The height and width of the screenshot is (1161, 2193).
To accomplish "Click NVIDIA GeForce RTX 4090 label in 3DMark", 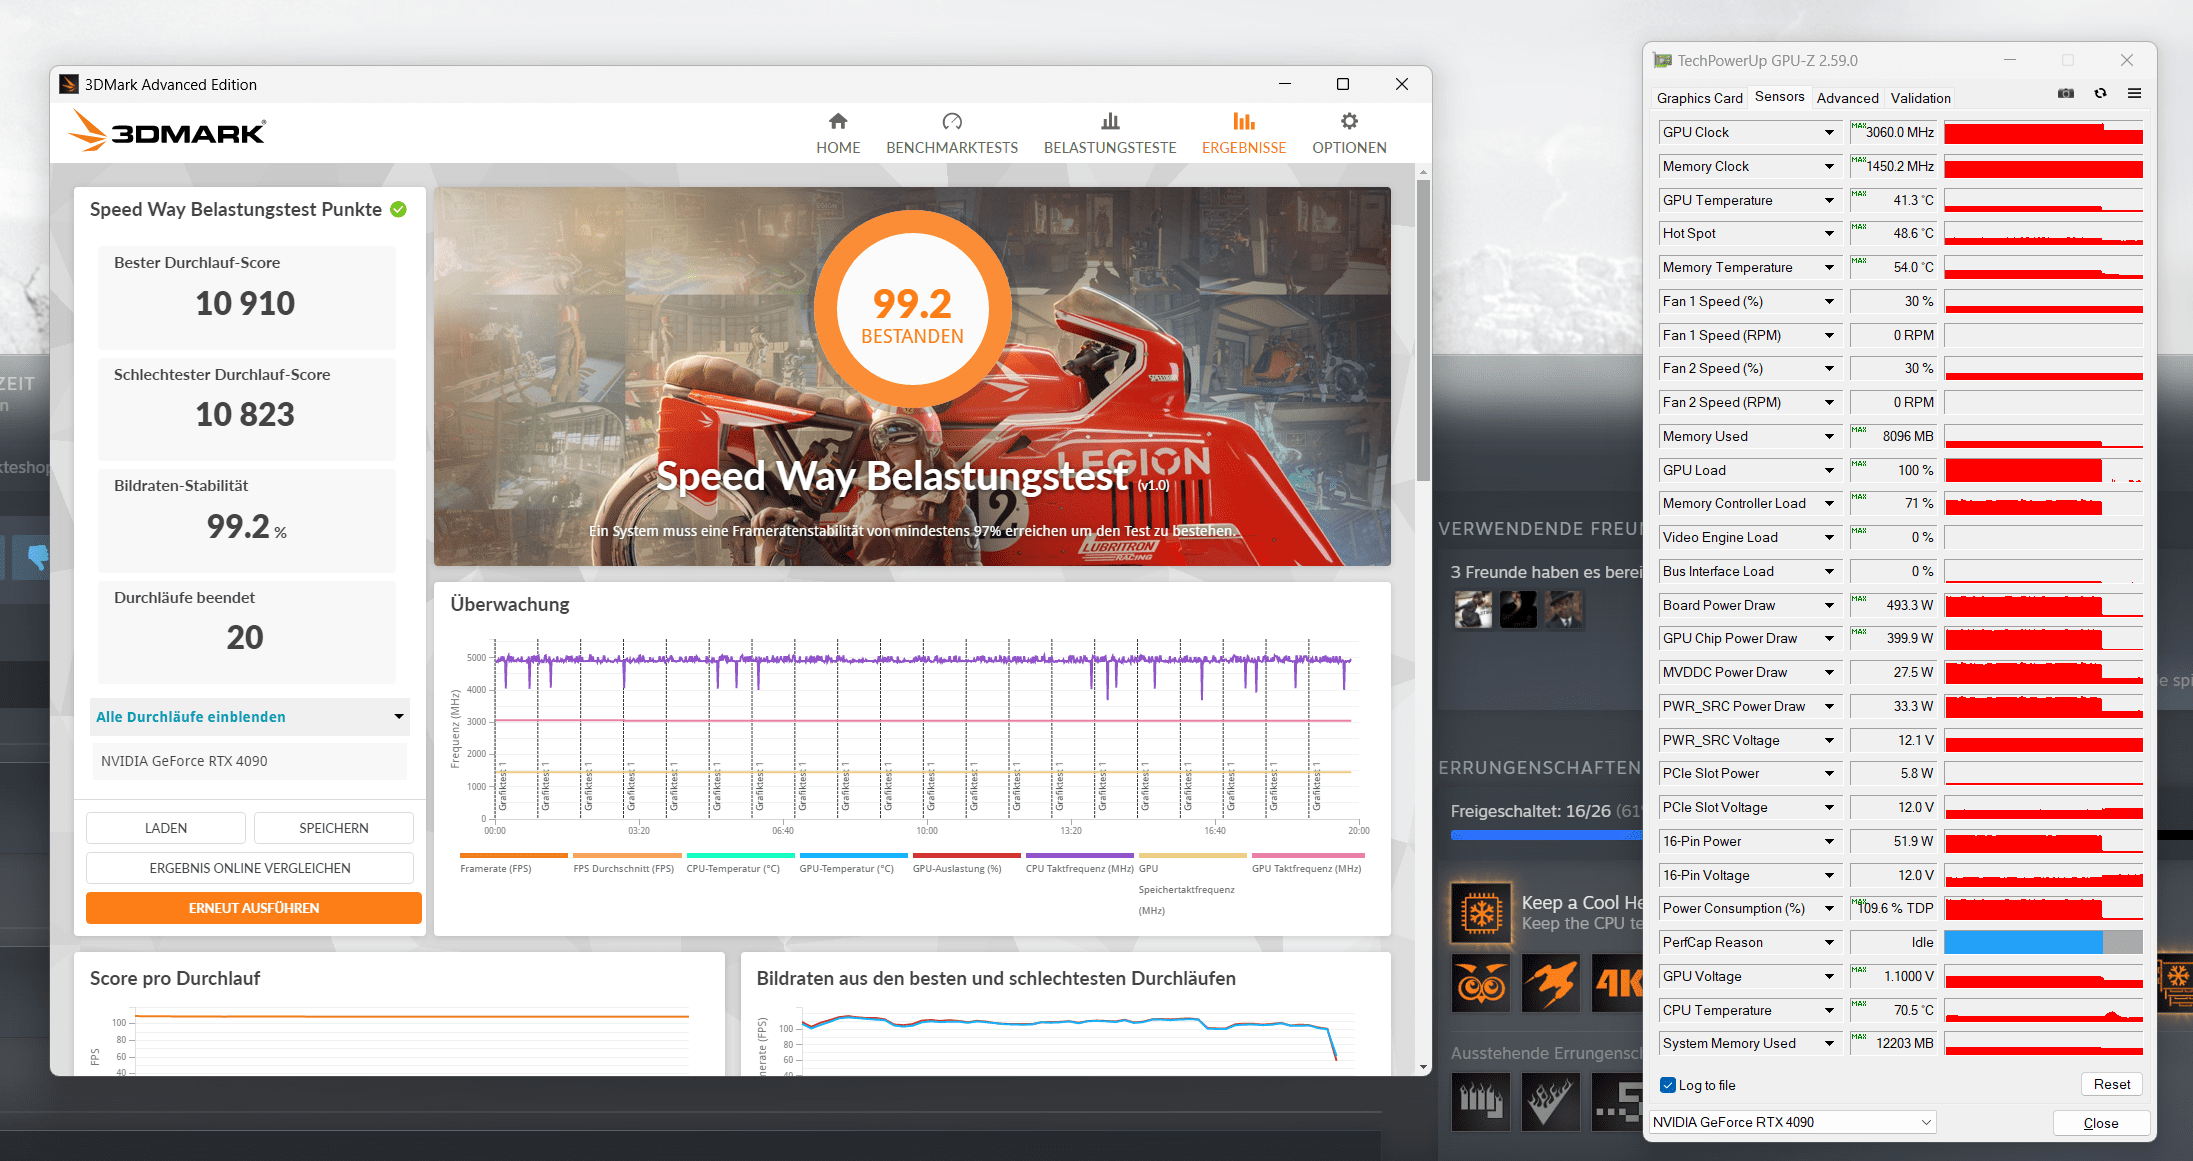I will (x=184, y=761).
